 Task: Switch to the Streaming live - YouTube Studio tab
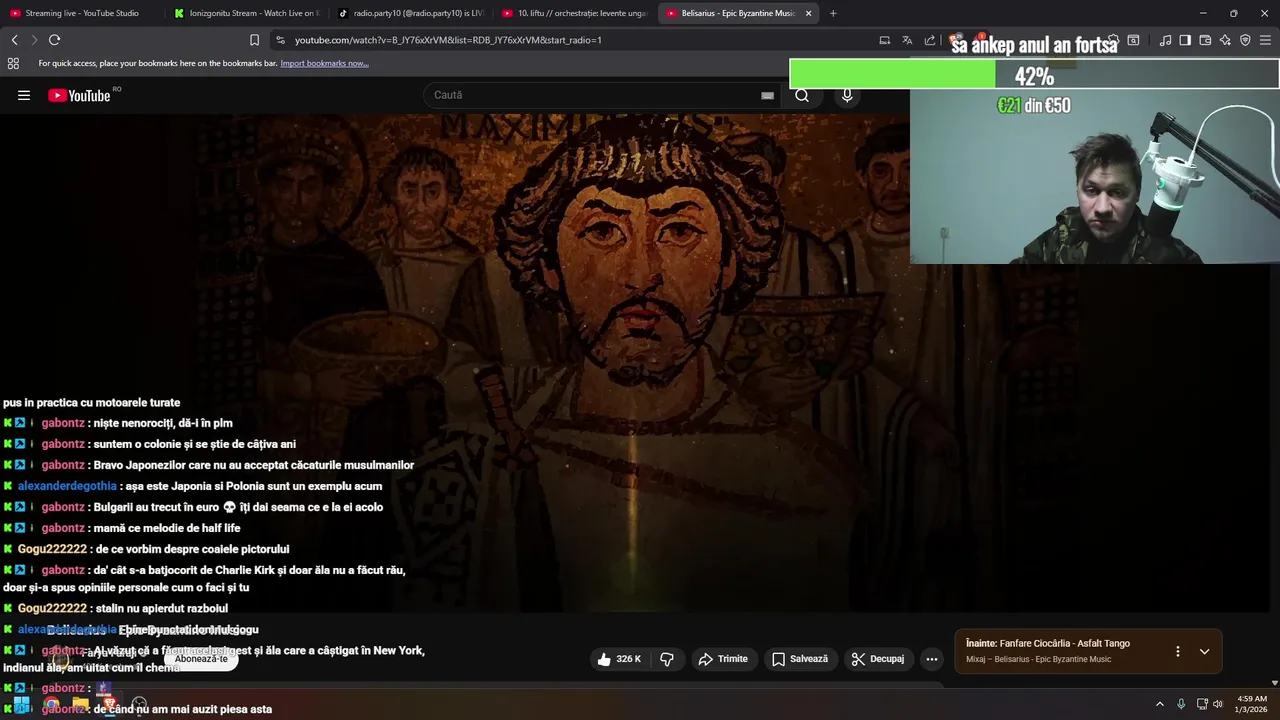81,13
